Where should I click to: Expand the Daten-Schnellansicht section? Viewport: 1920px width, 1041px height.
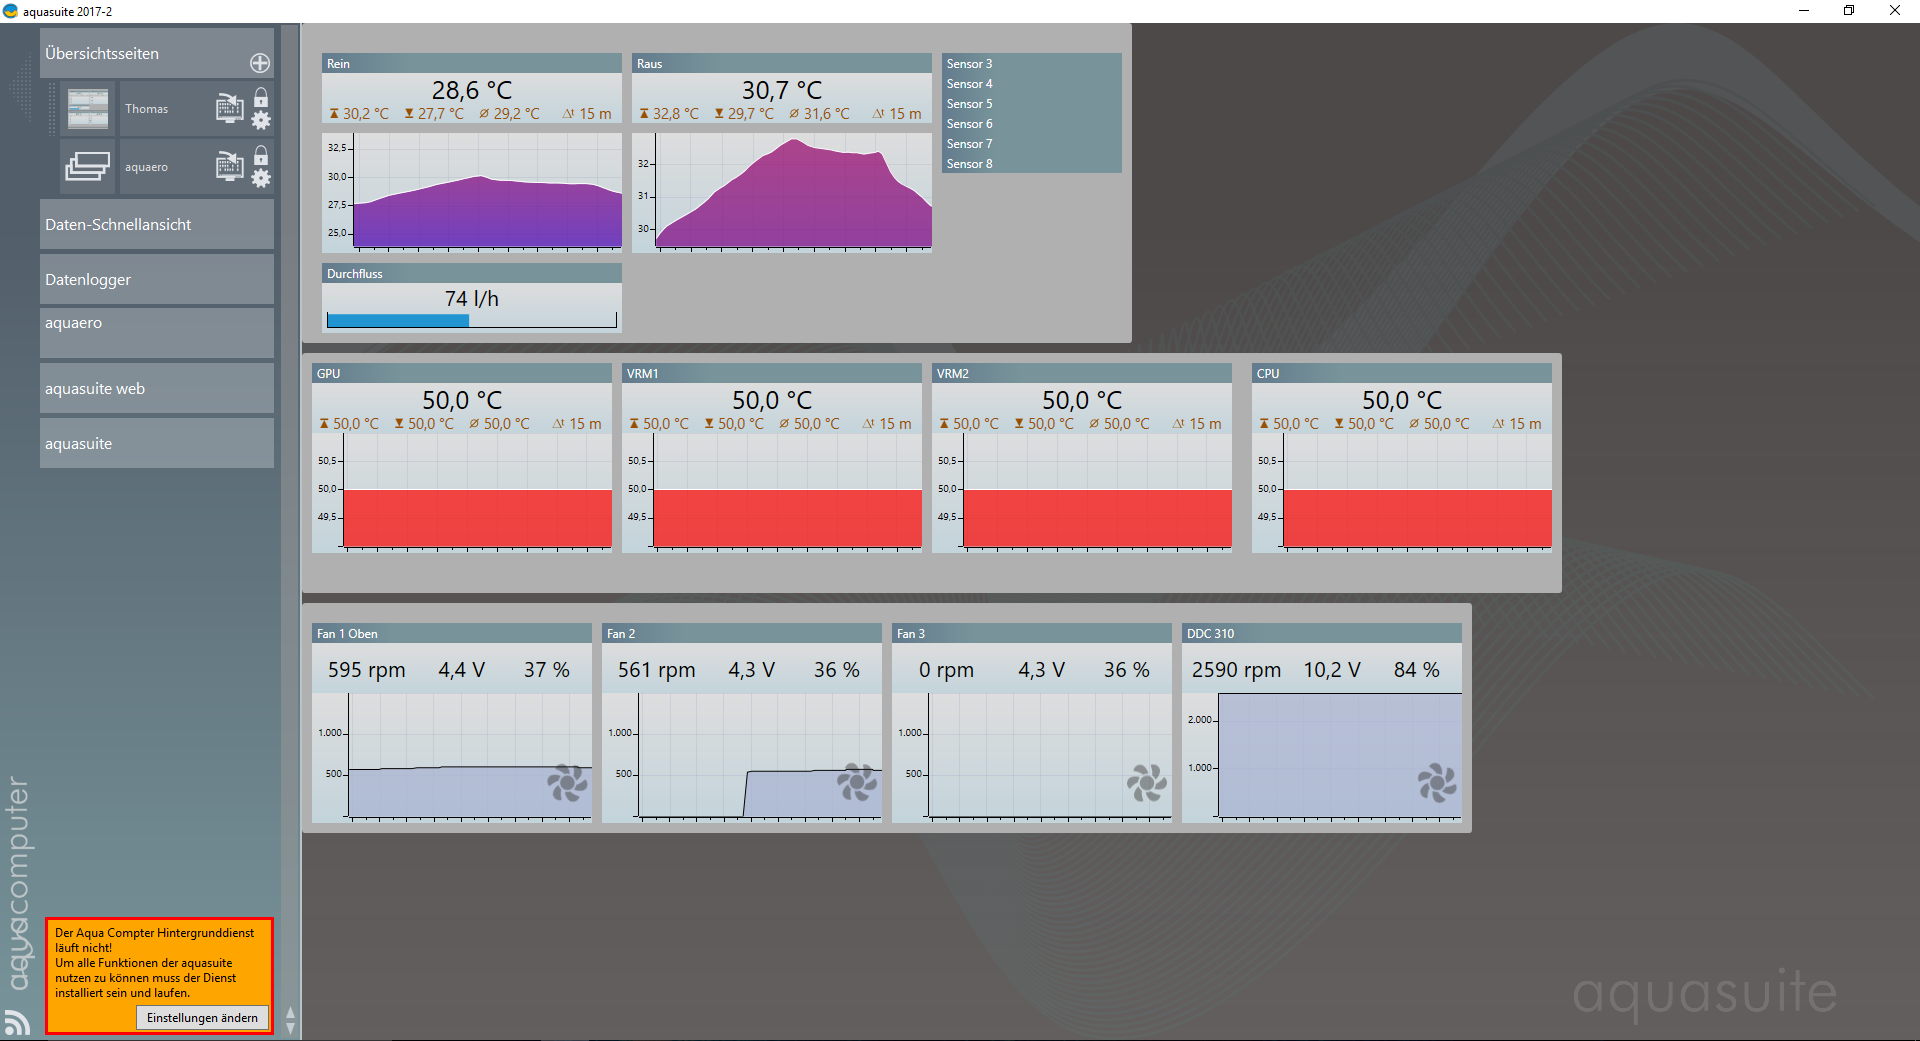coord(157,225)
